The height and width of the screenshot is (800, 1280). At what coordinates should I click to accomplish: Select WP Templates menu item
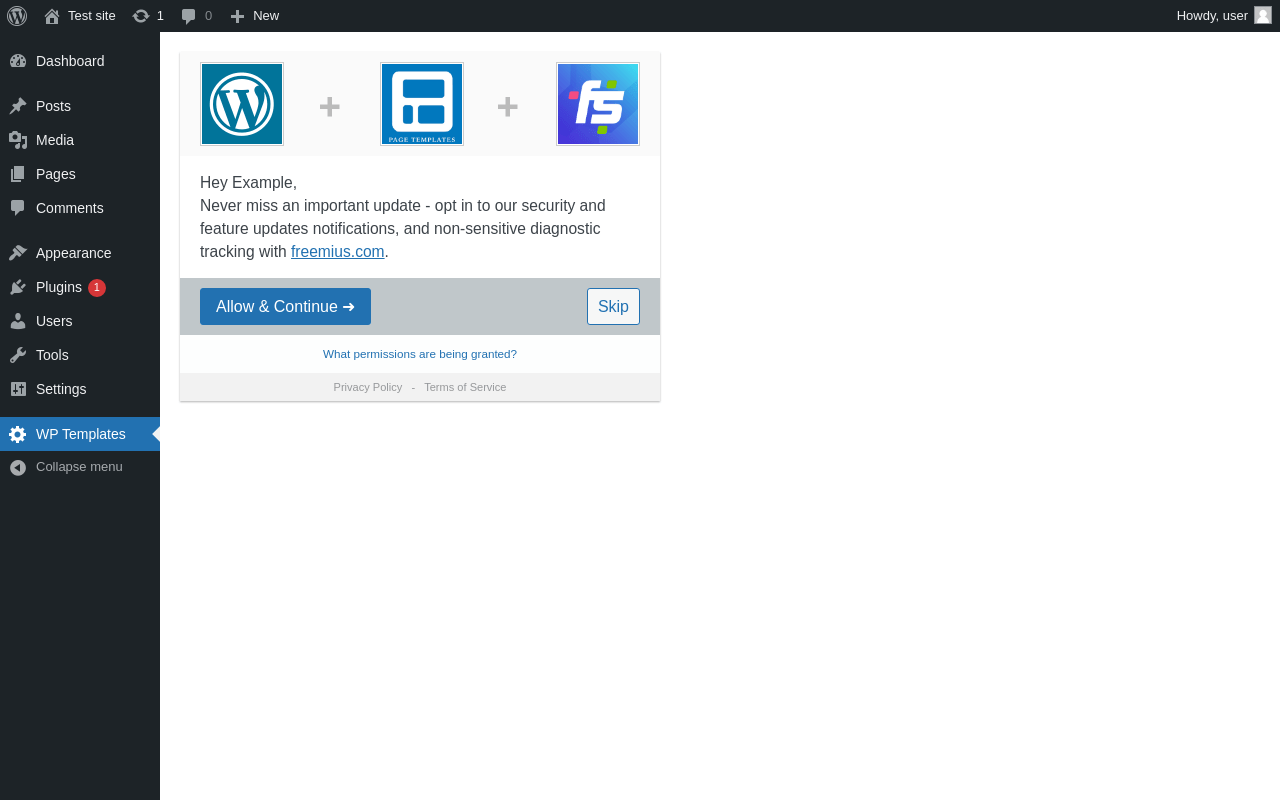click(x=80, y=434)
